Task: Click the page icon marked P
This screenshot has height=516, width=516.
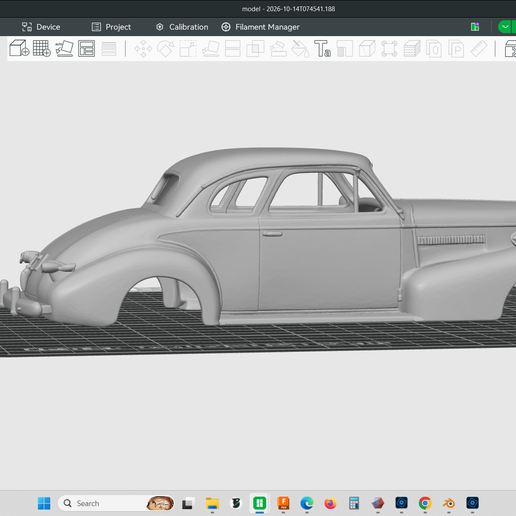Action: point(456,49)
